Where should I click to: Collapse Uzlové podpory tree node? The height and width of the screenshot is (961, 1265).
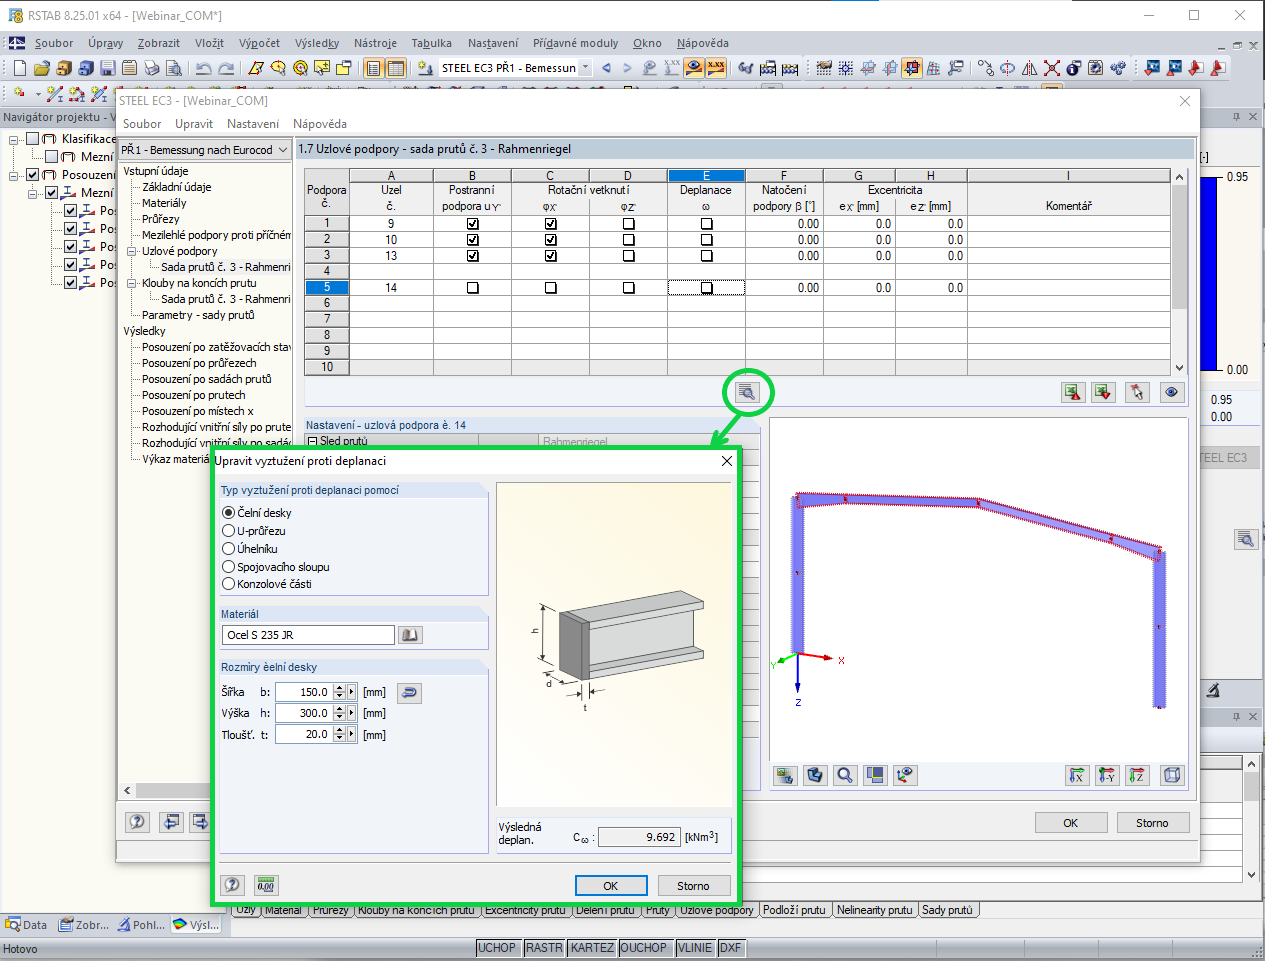(x=131, y=251)
